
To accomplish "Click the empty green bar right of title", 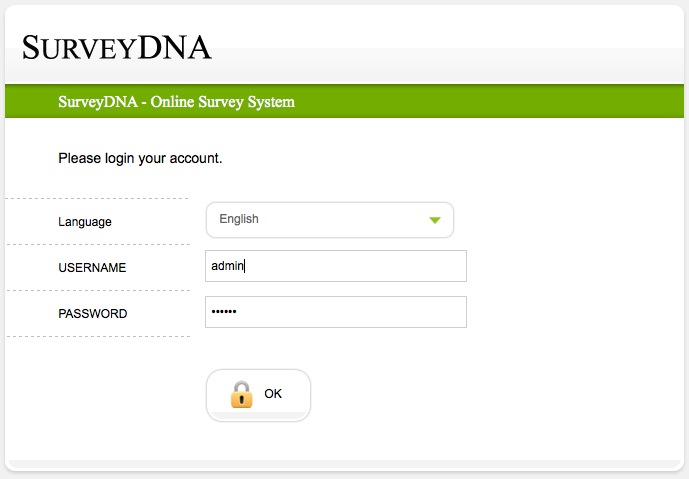I will point(500,102).
